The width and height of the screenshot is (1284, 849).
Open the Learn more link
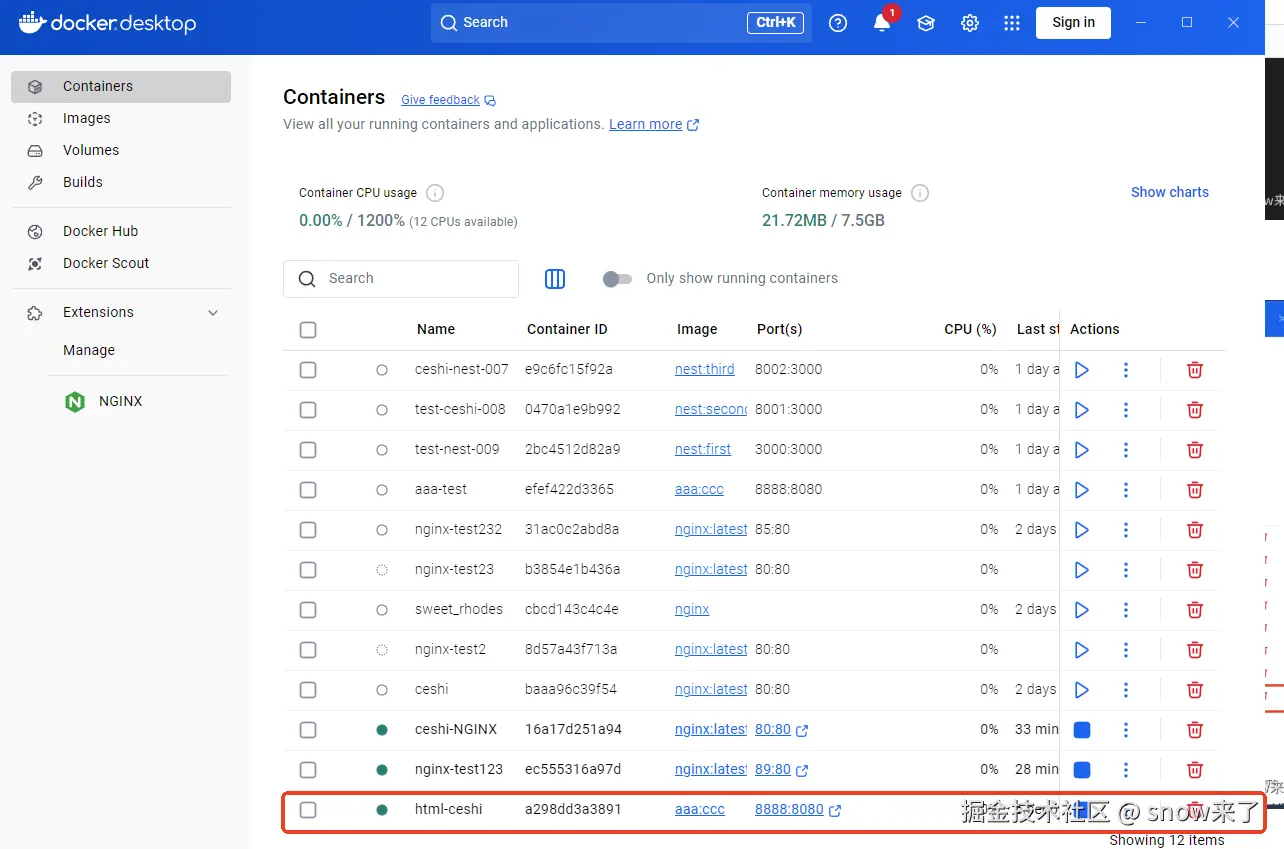pyautogui.click(x=654, y=125)
